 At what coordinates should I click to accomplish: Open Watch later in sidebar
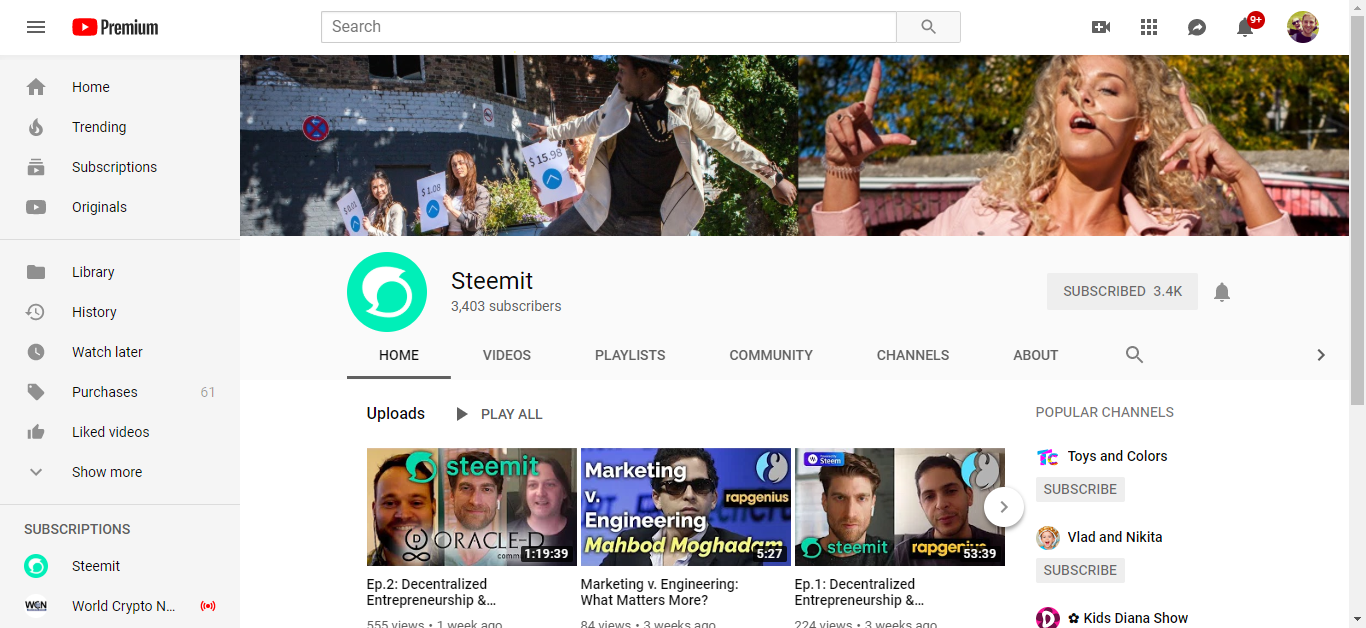[x=120, y=352]
